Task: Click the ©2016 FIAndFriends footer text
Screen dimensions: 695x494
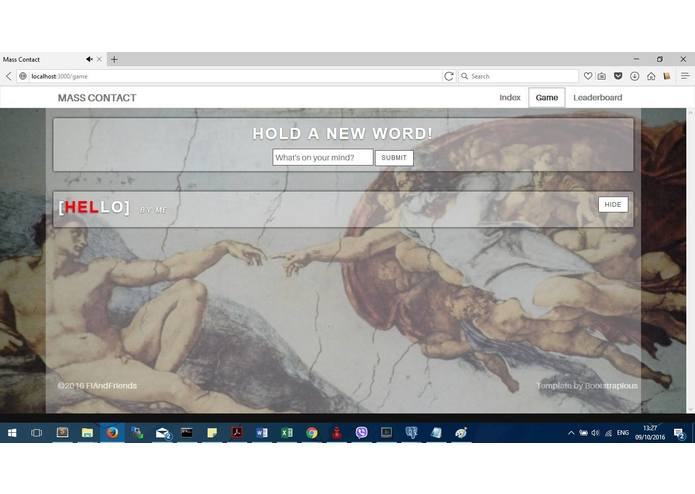Action: [97, 386]
